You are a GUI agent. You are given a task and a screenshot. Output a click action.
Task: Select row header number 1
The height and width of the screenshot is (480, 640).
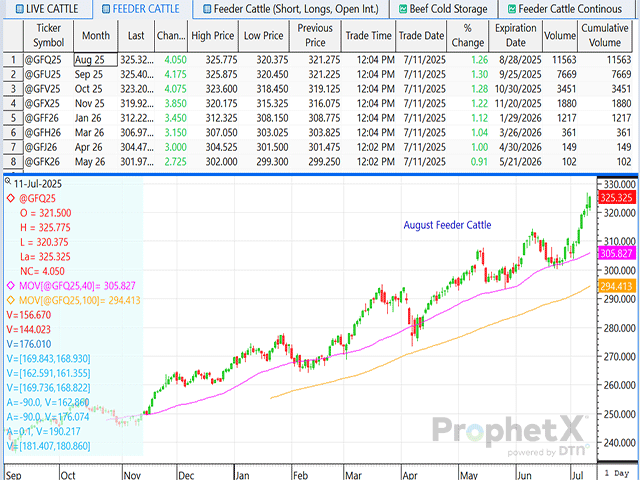13,60
